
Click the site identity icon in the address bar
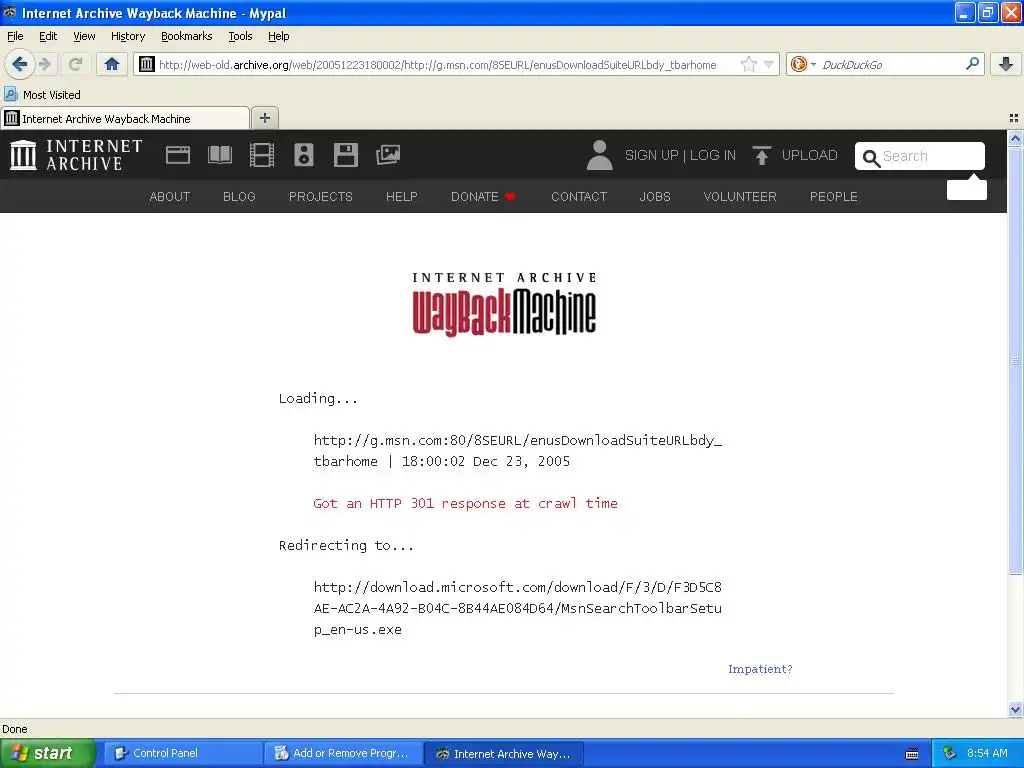pos(146,64)
